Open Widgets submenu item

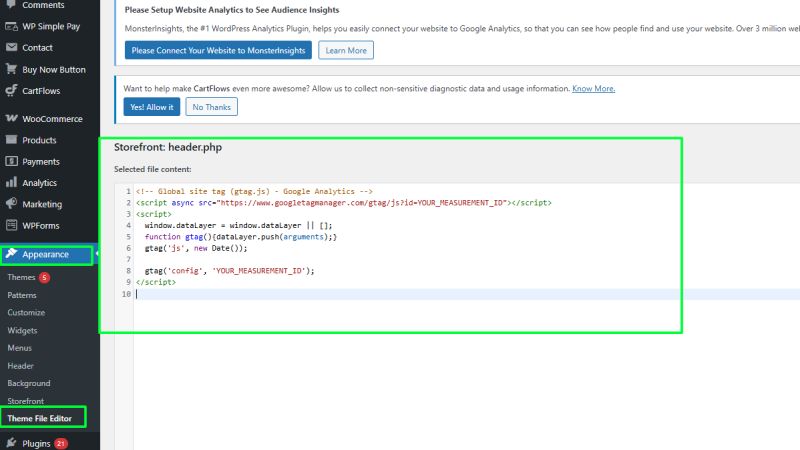(22, 330)
